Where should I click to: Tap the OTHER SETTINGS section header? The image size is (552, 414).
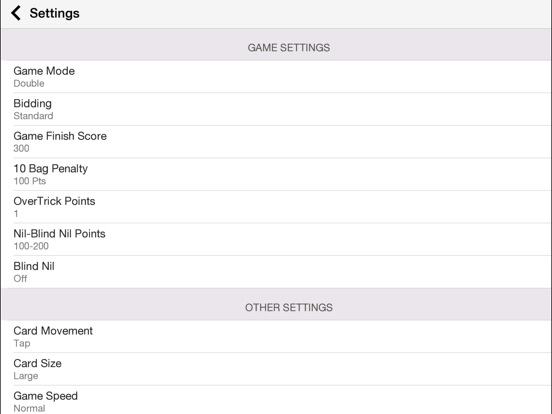[x=276, y=305]
